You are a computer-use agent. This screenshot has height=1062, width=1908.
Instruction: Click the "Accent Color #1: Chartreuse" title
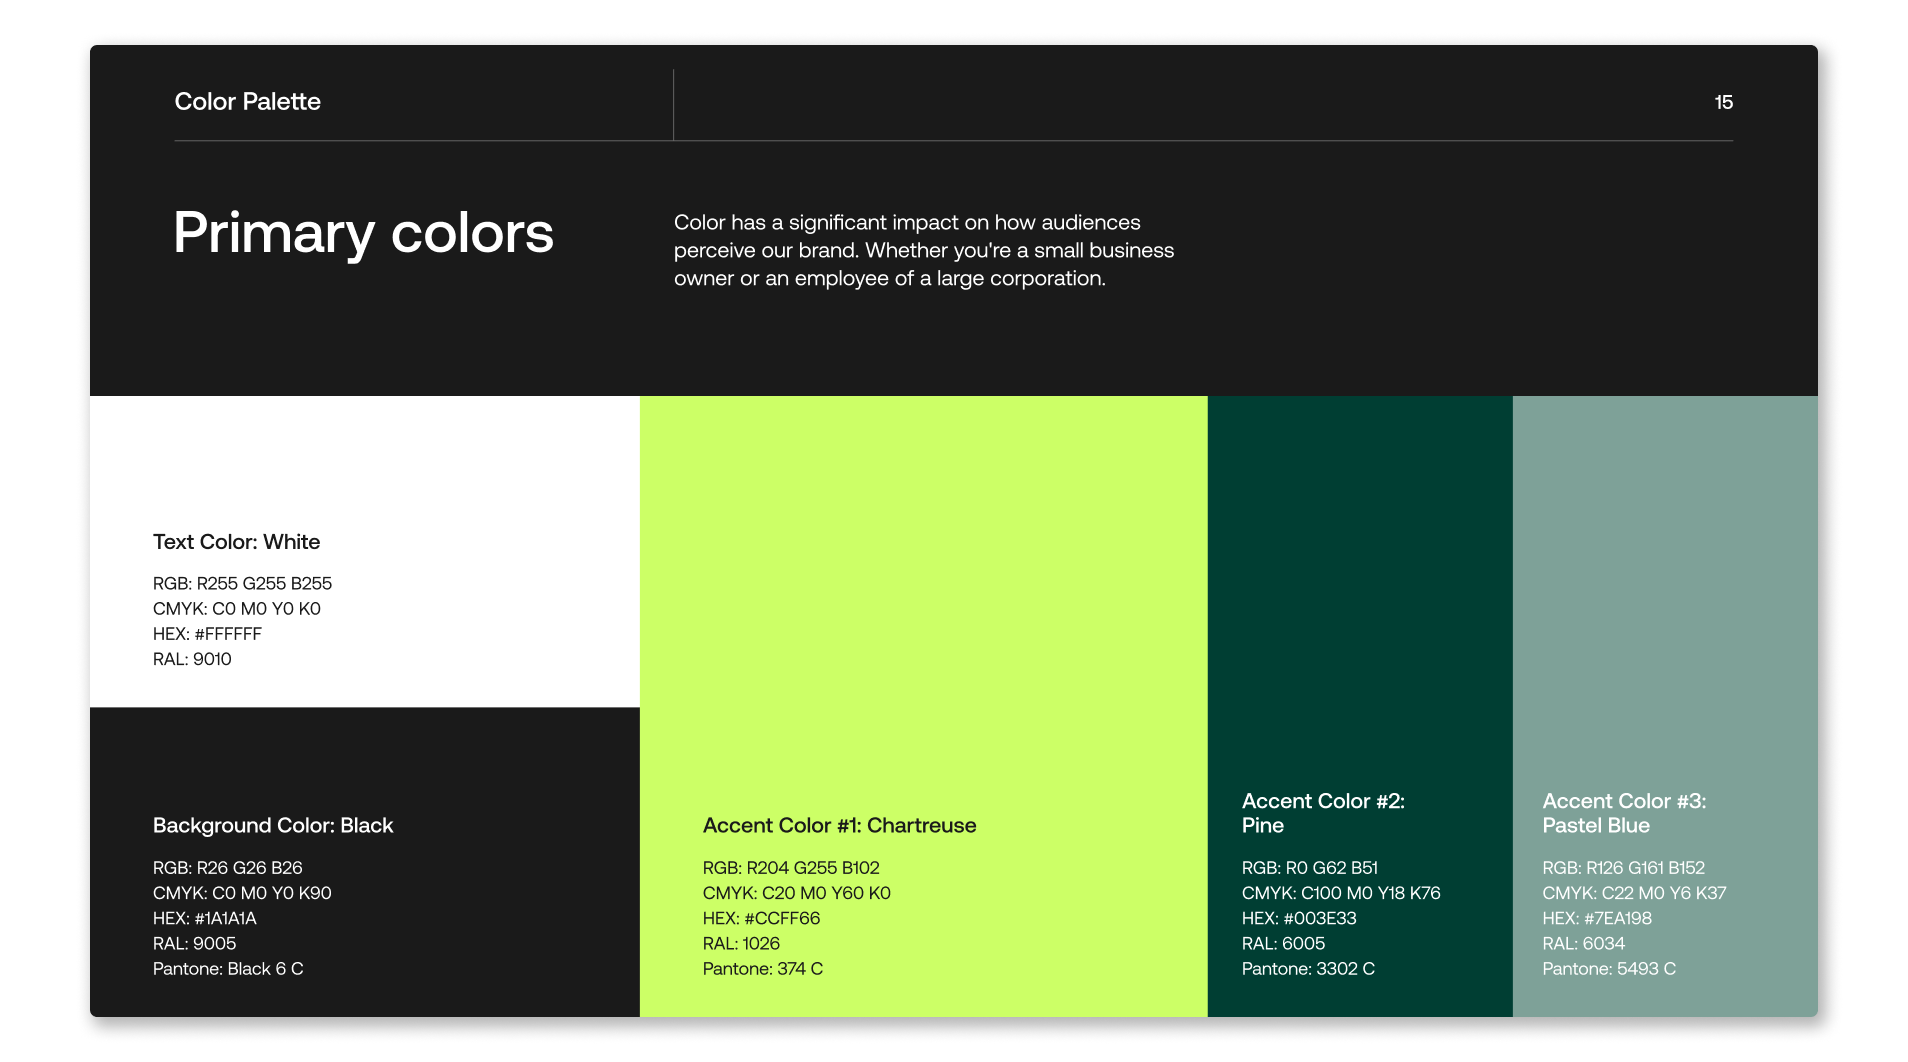[x=839, y=826]
